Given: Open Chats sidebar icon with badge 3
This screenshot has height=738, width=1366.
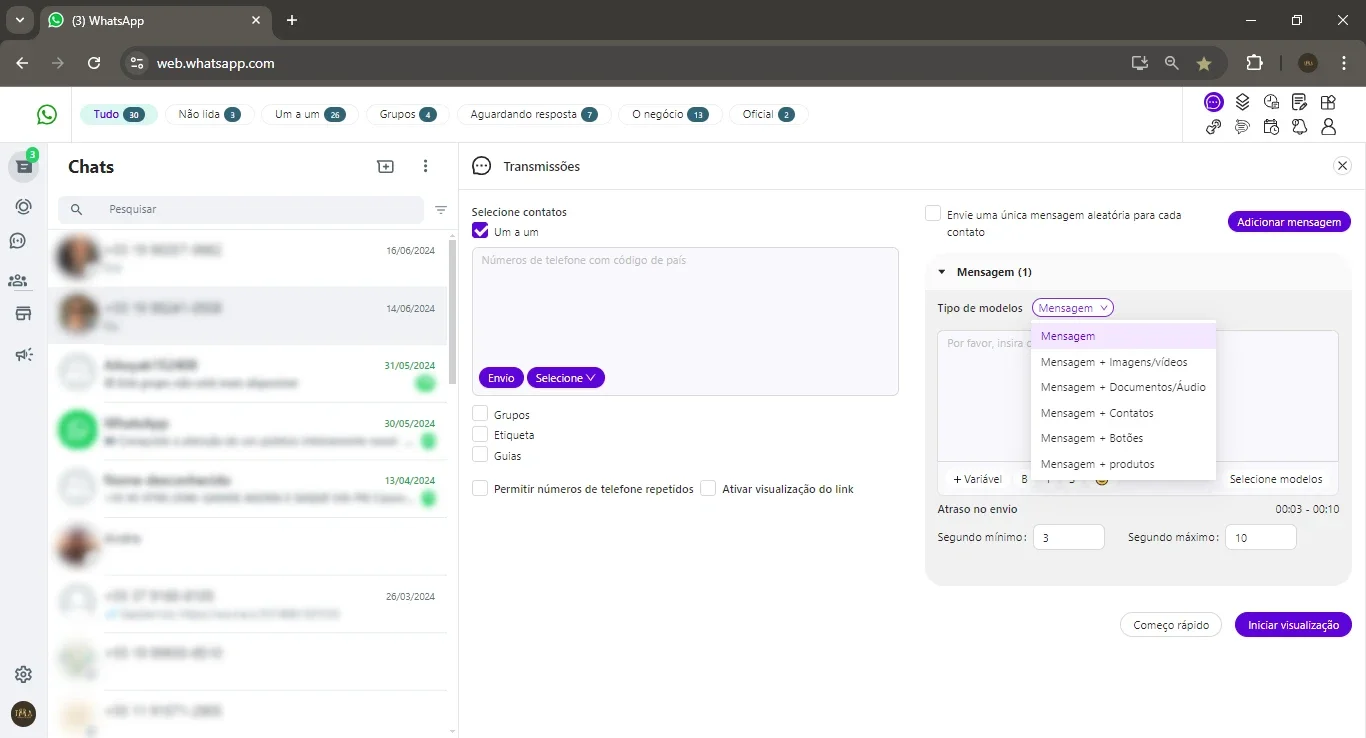Looking at the screenshot, I should (x=24, y=166).
